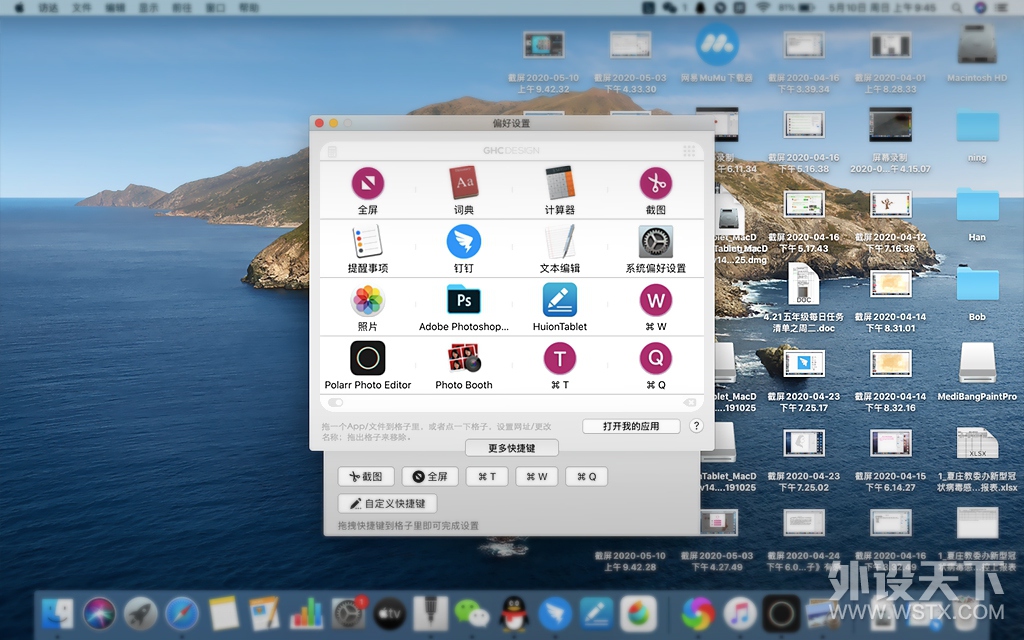Open Finder from the Dock
This screenshot has width=1024, height=640.
57,614
